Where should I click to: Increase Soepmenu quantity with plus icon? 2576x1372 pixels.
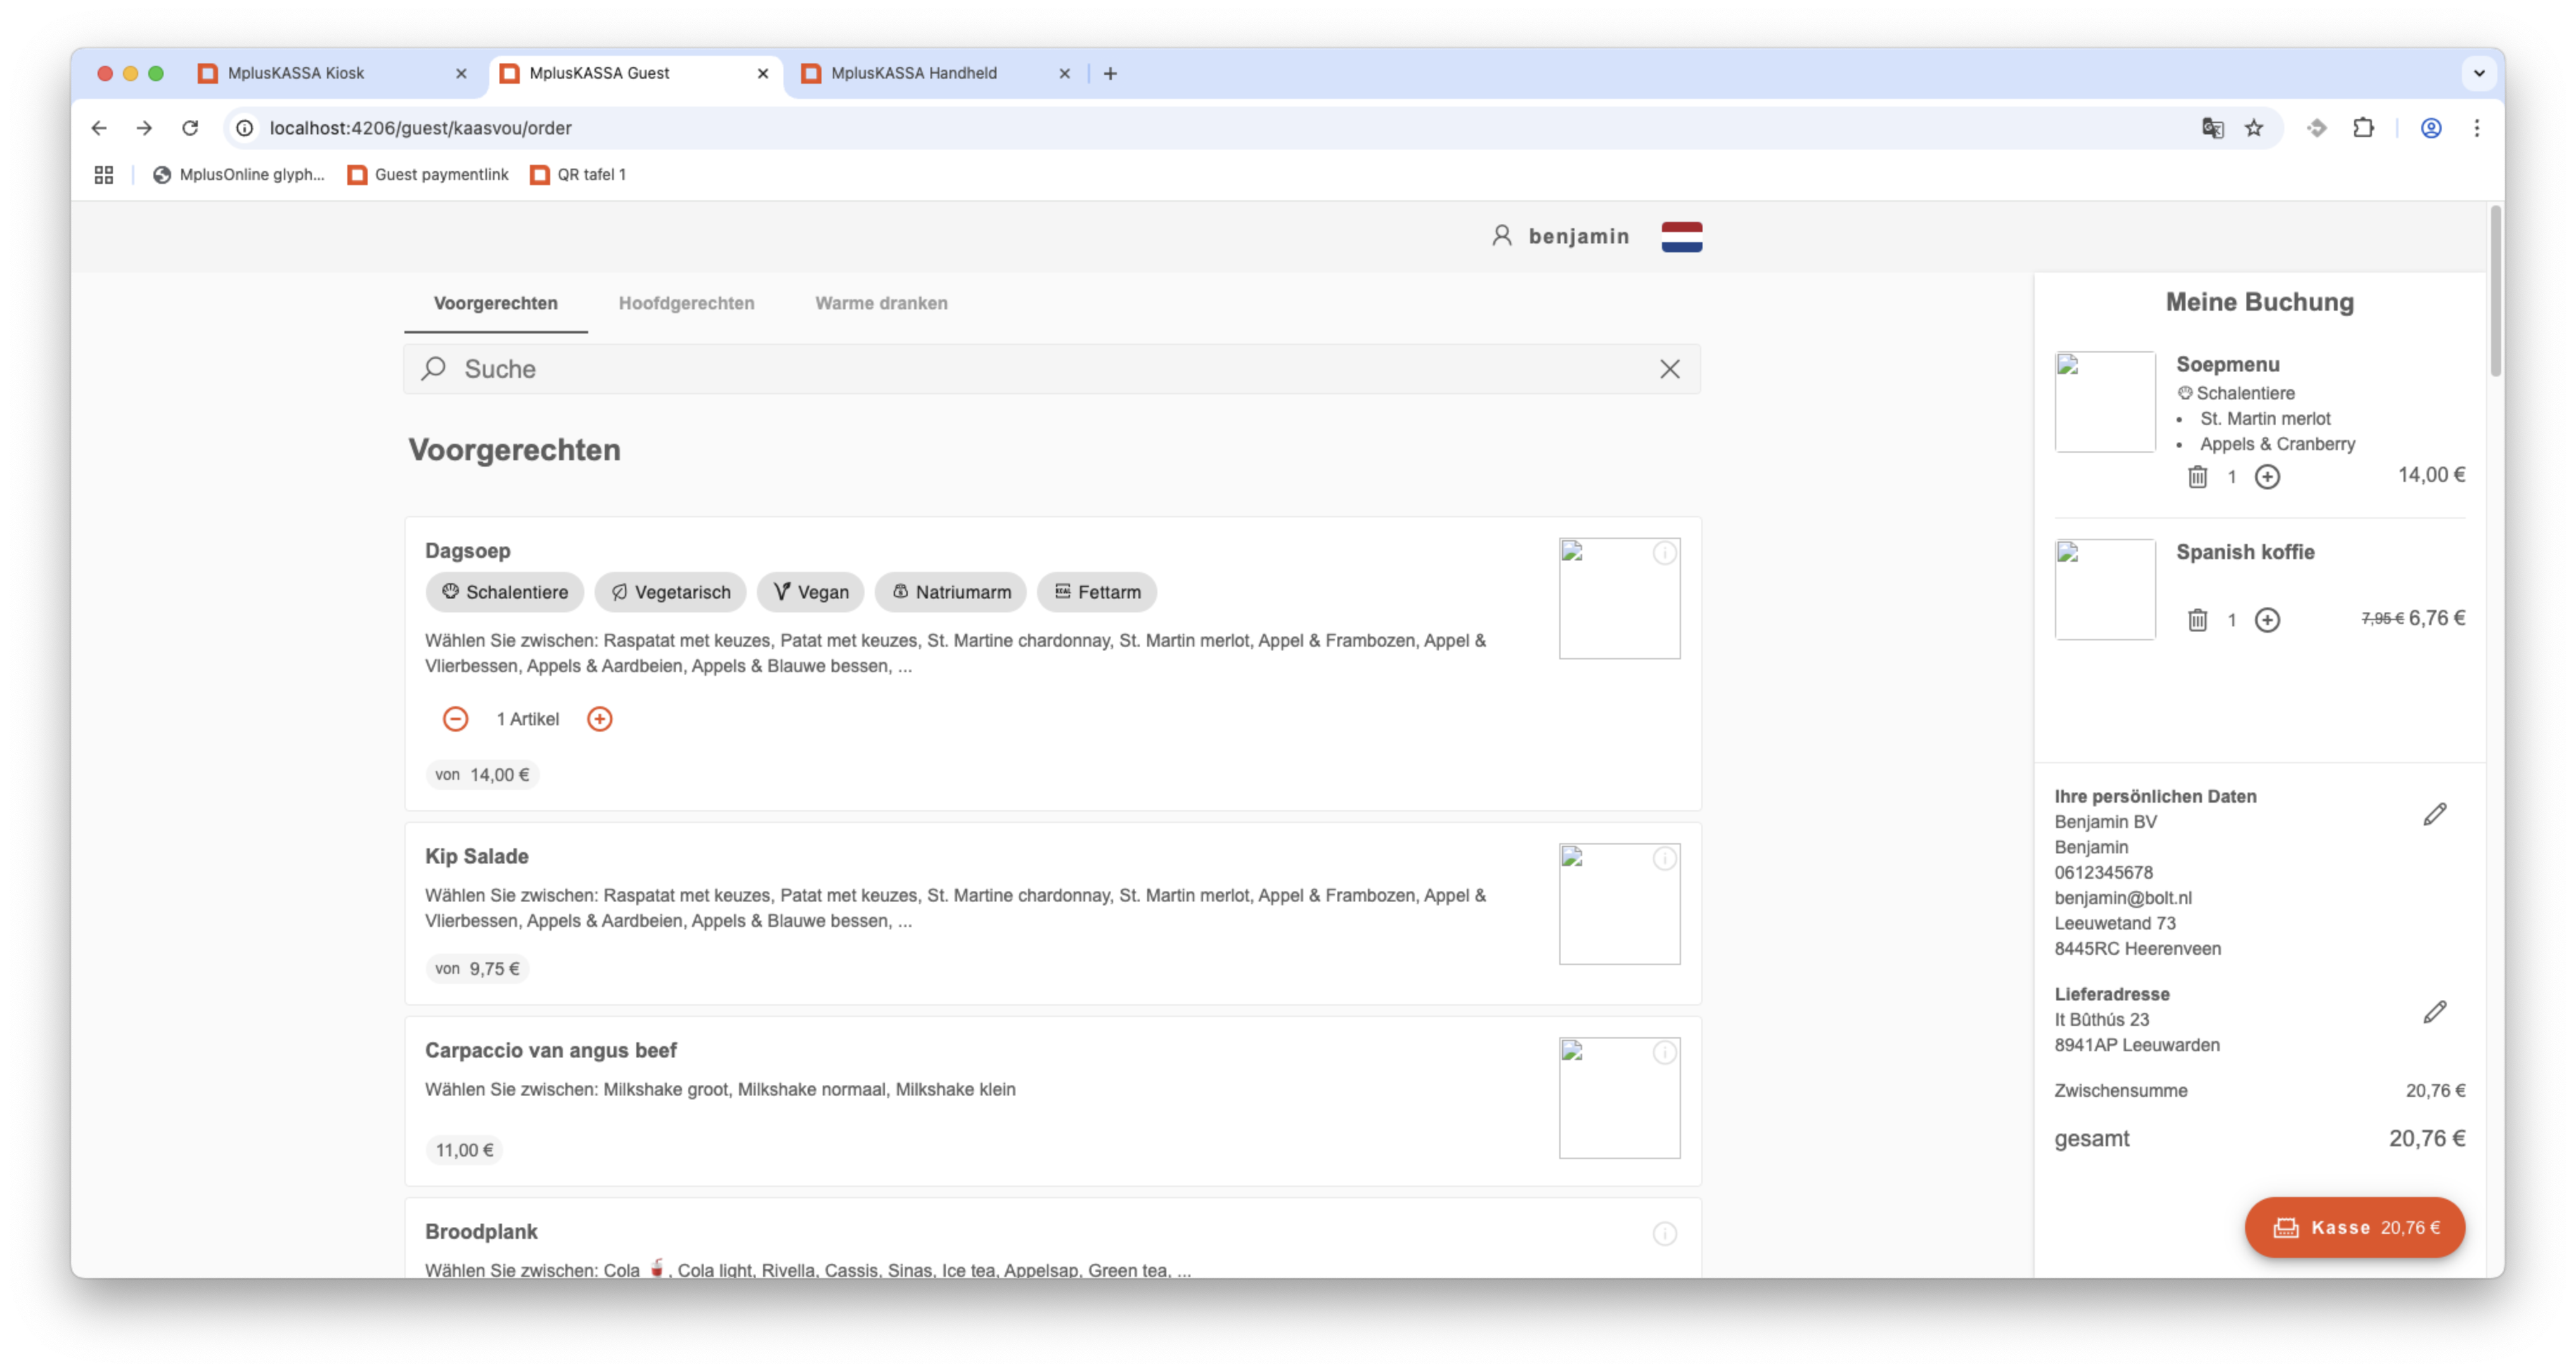2267,477
